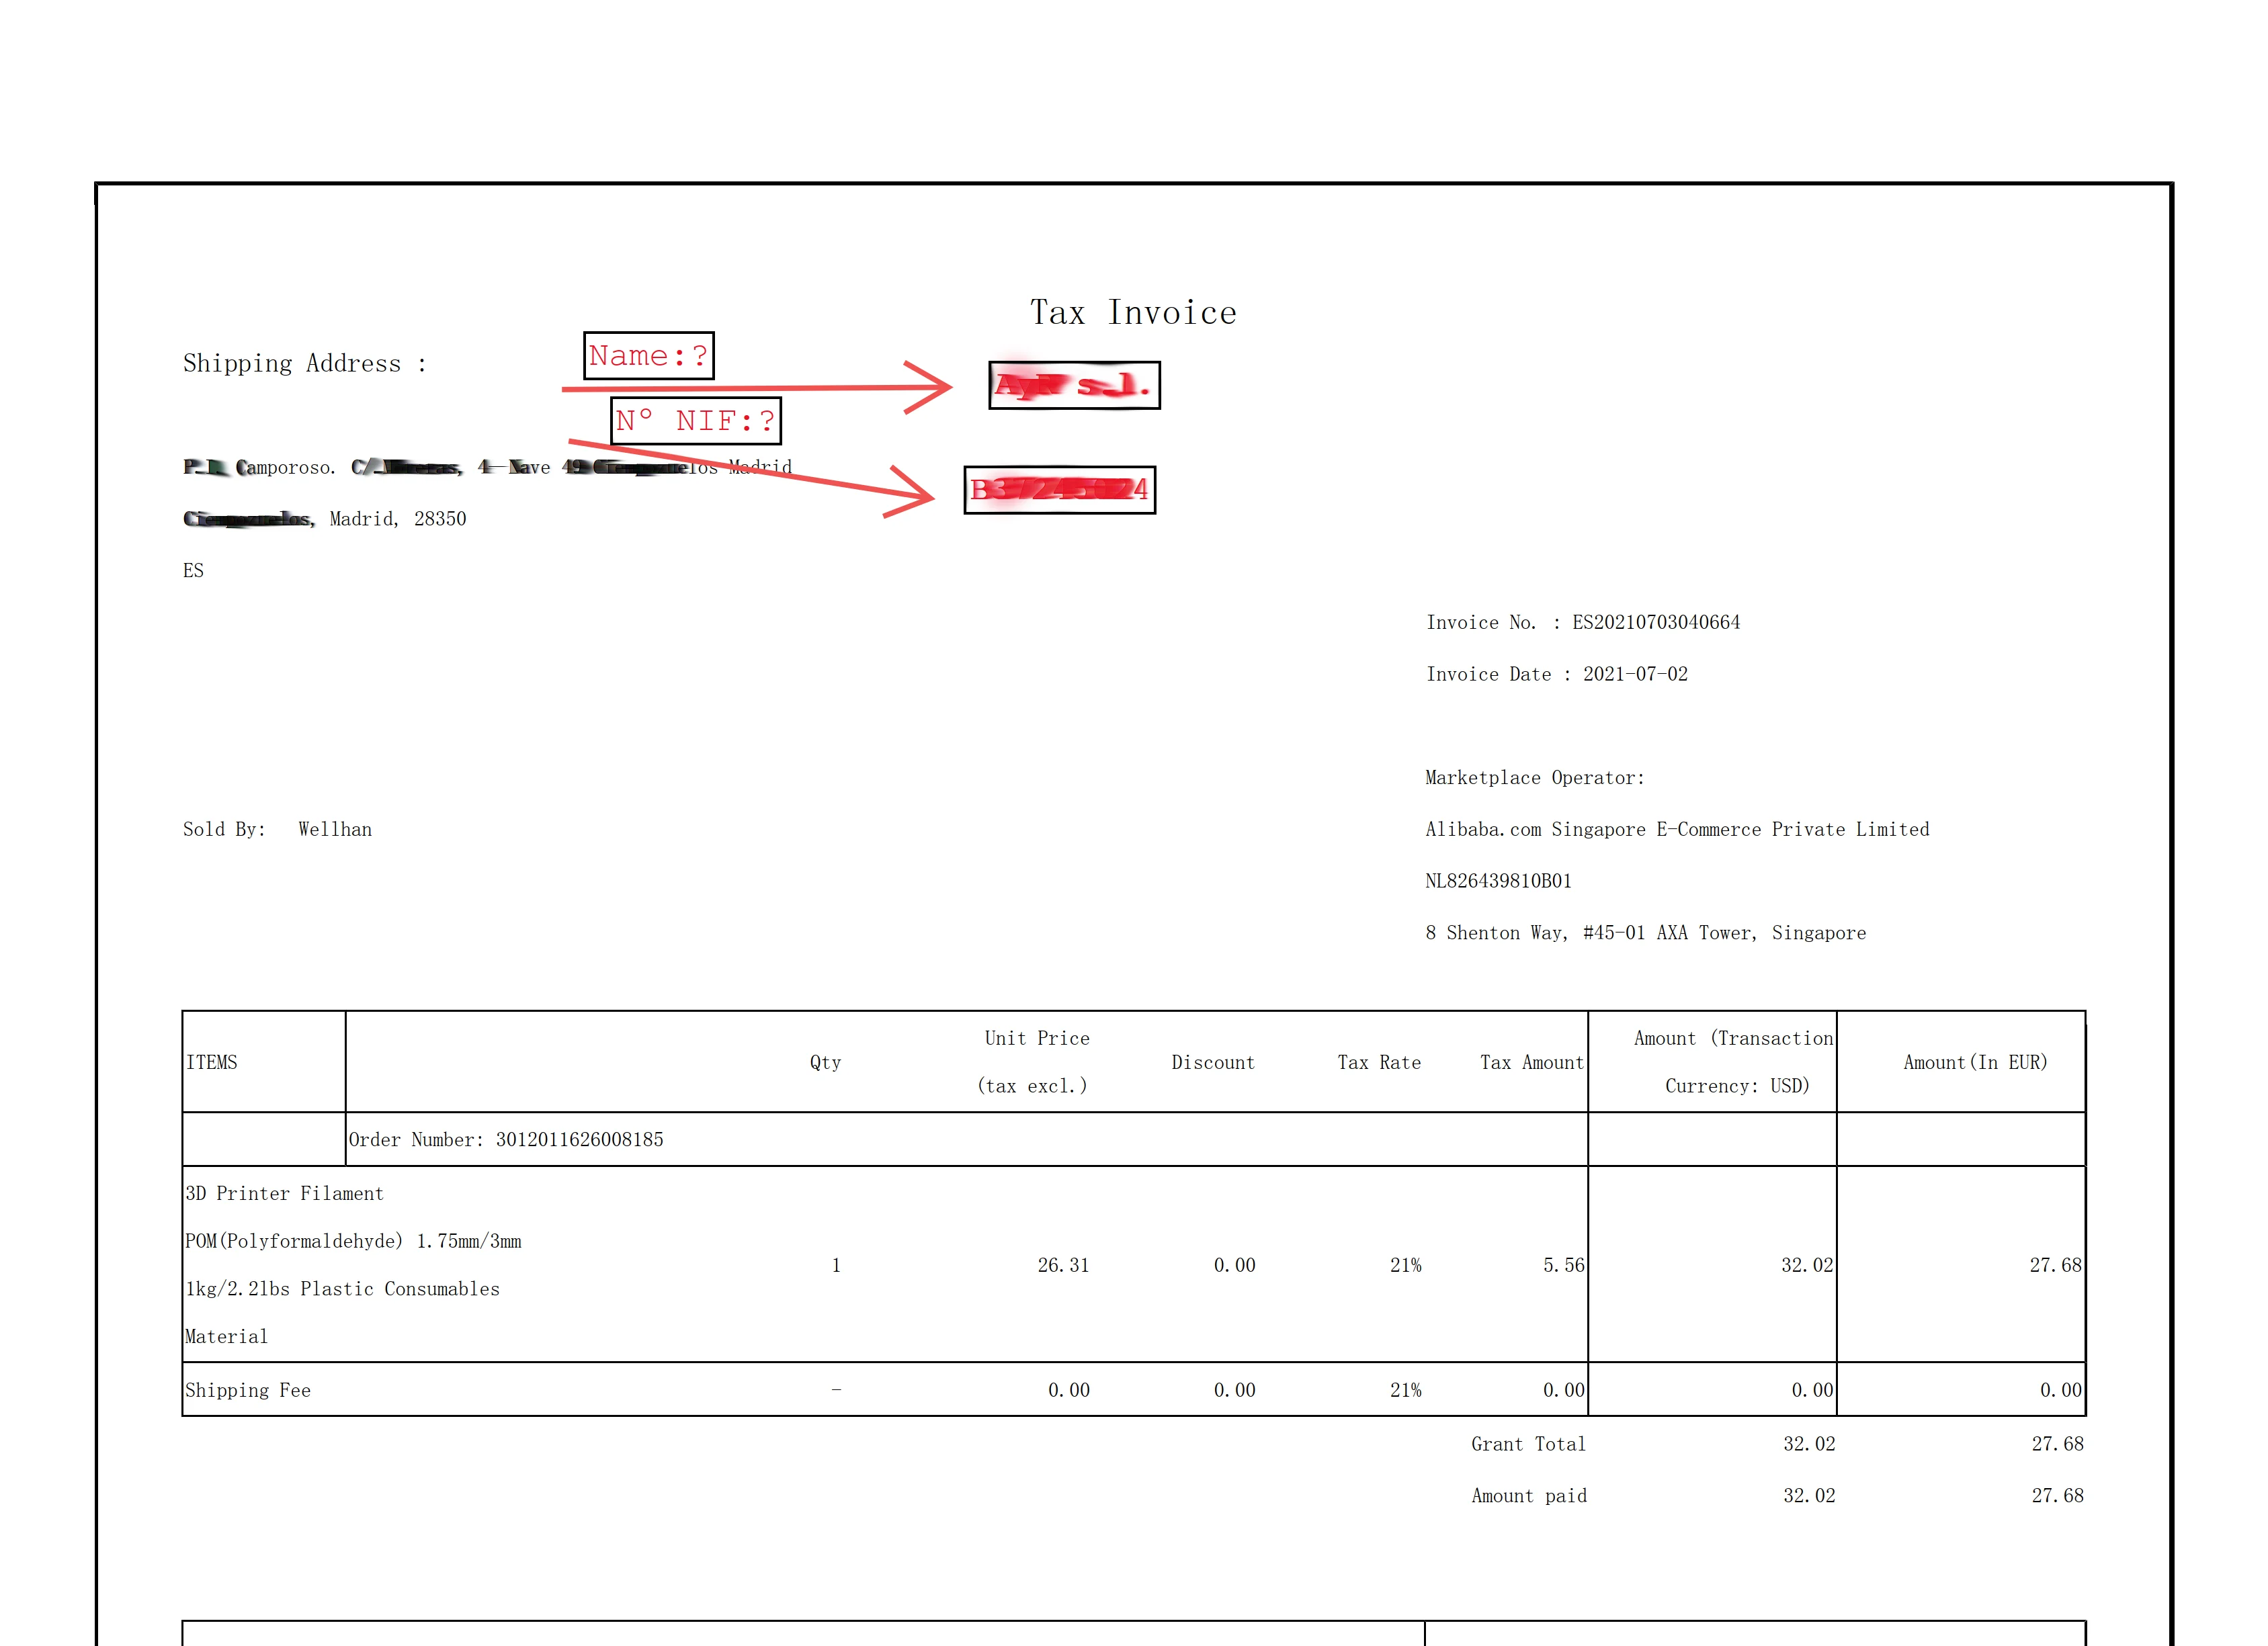Click the blurred NIF number box
This screenshot has width=2268, height=1646.
pyautogui.click(x=1059, y=490)
